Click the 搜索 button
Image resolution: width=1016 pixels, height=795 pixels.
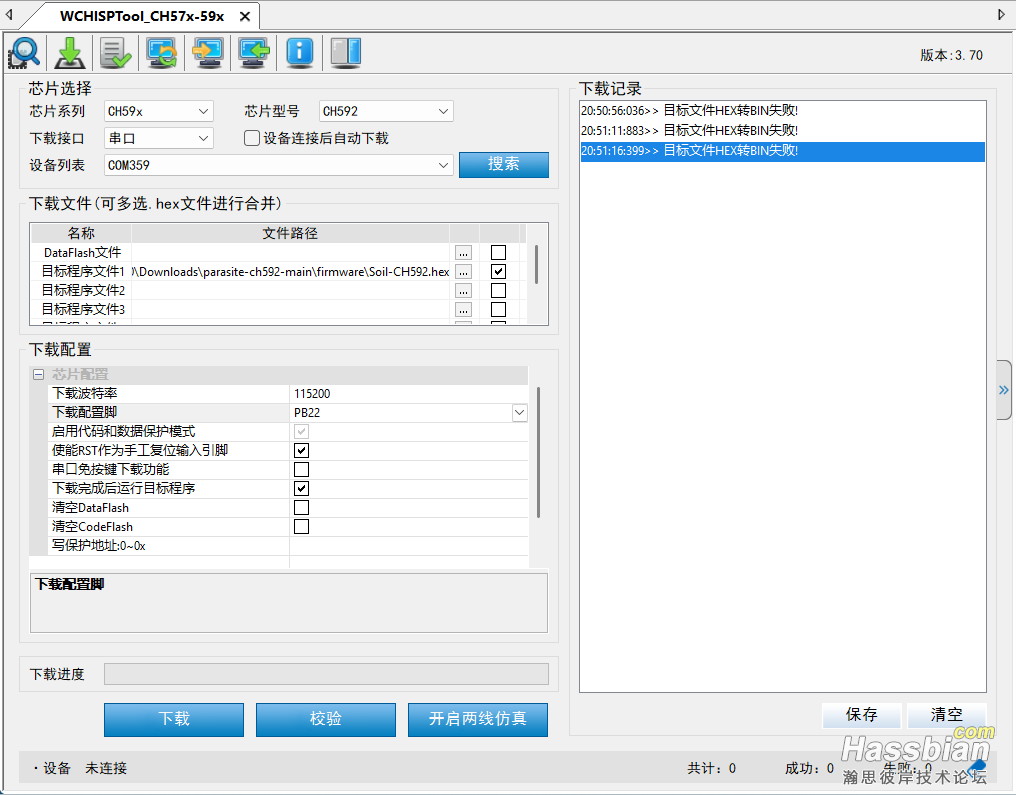click(x=503, y=165)
